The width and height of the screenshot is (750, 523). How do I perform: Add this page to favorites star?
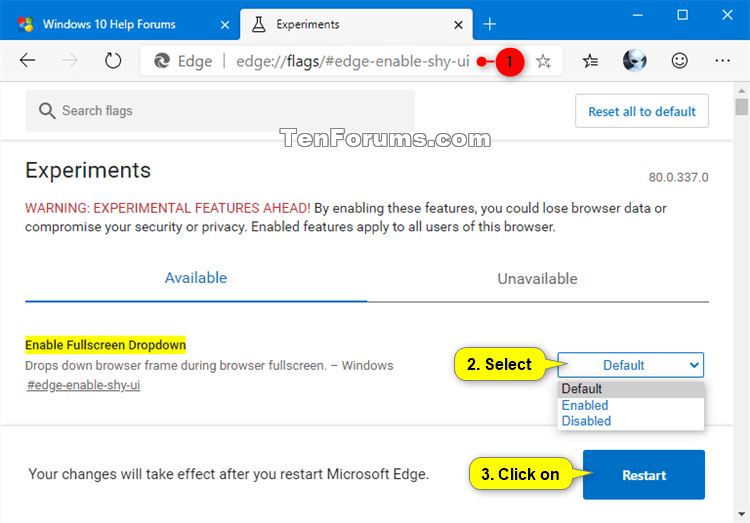tap(543, 61)
